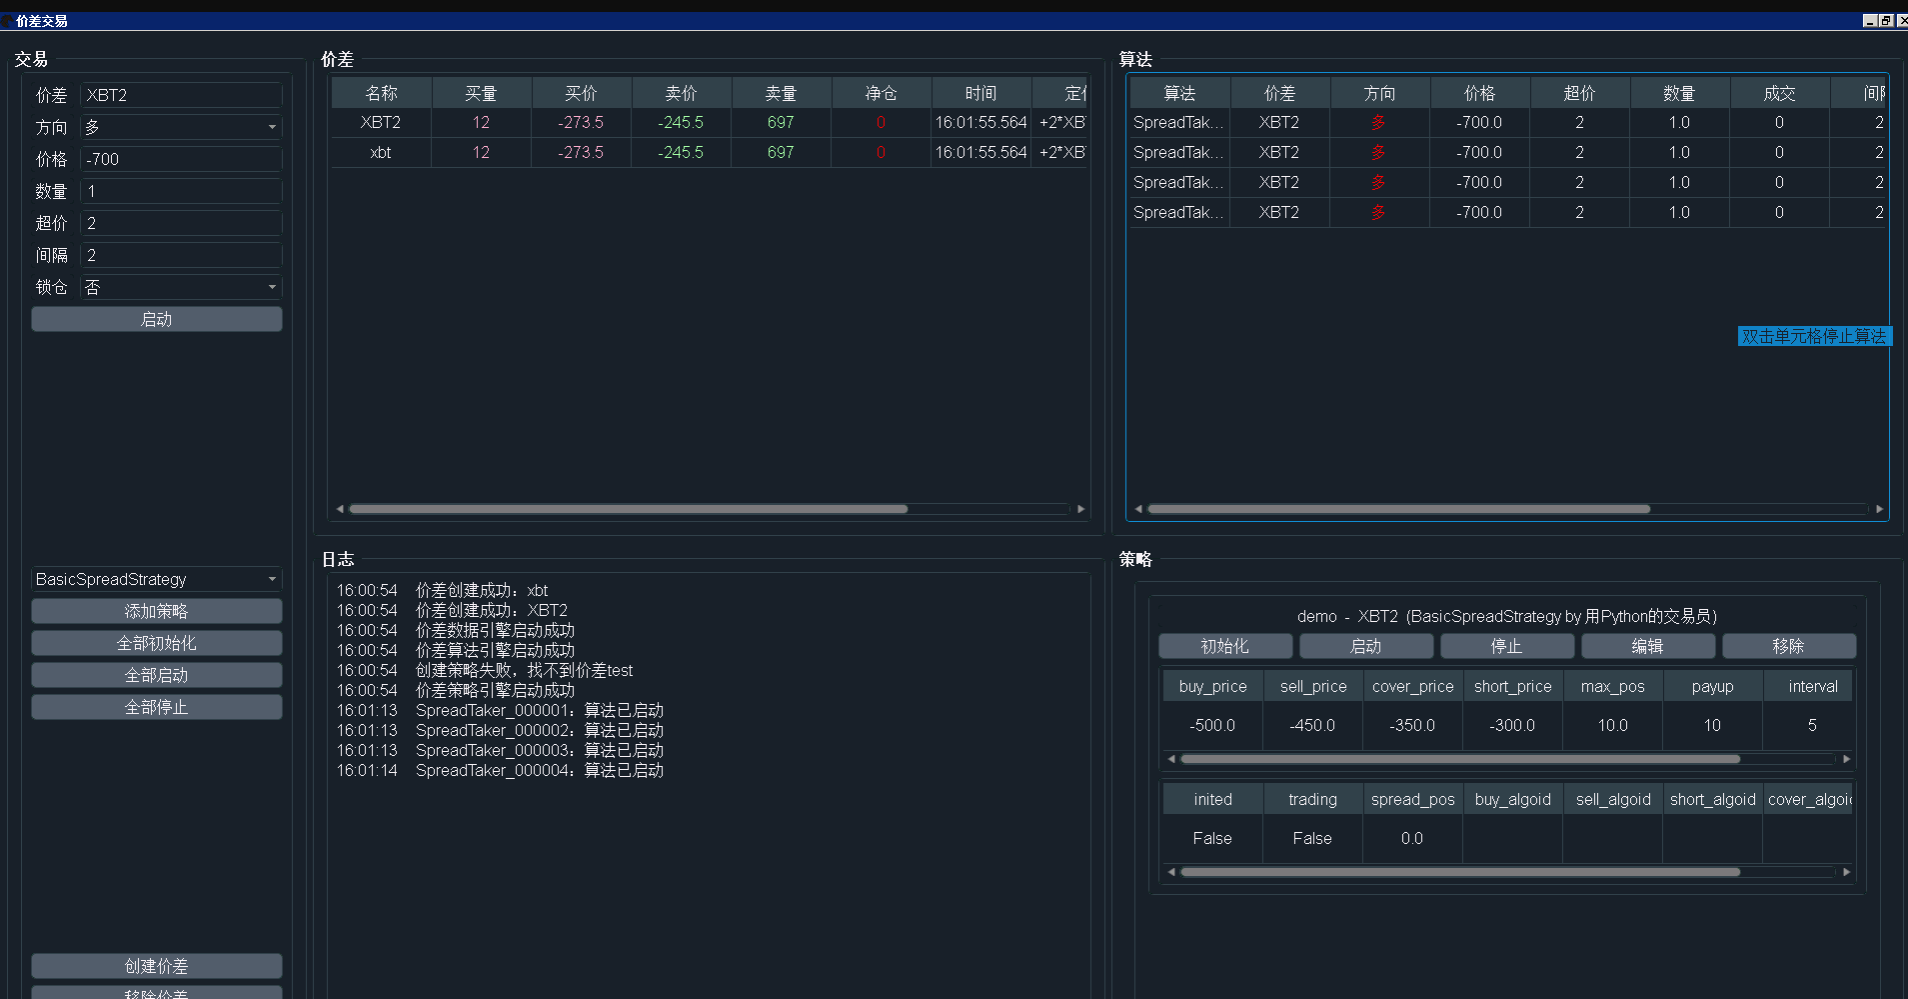Click the 全部启动 button
The width and height of the screenshot is (1908, 999).
tap(157, 675)
